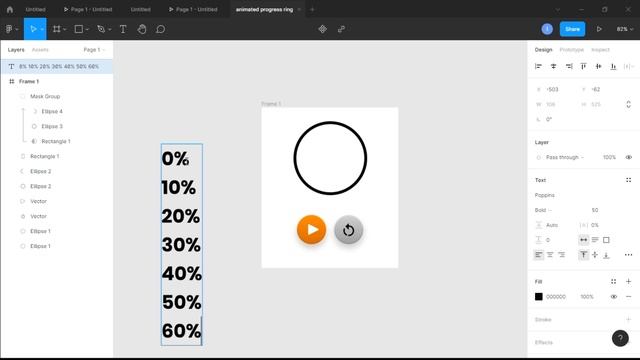This screenshot has height=360, width=640.
Task: Enable Auto height text resizing
Action: (x=595, y=240)
